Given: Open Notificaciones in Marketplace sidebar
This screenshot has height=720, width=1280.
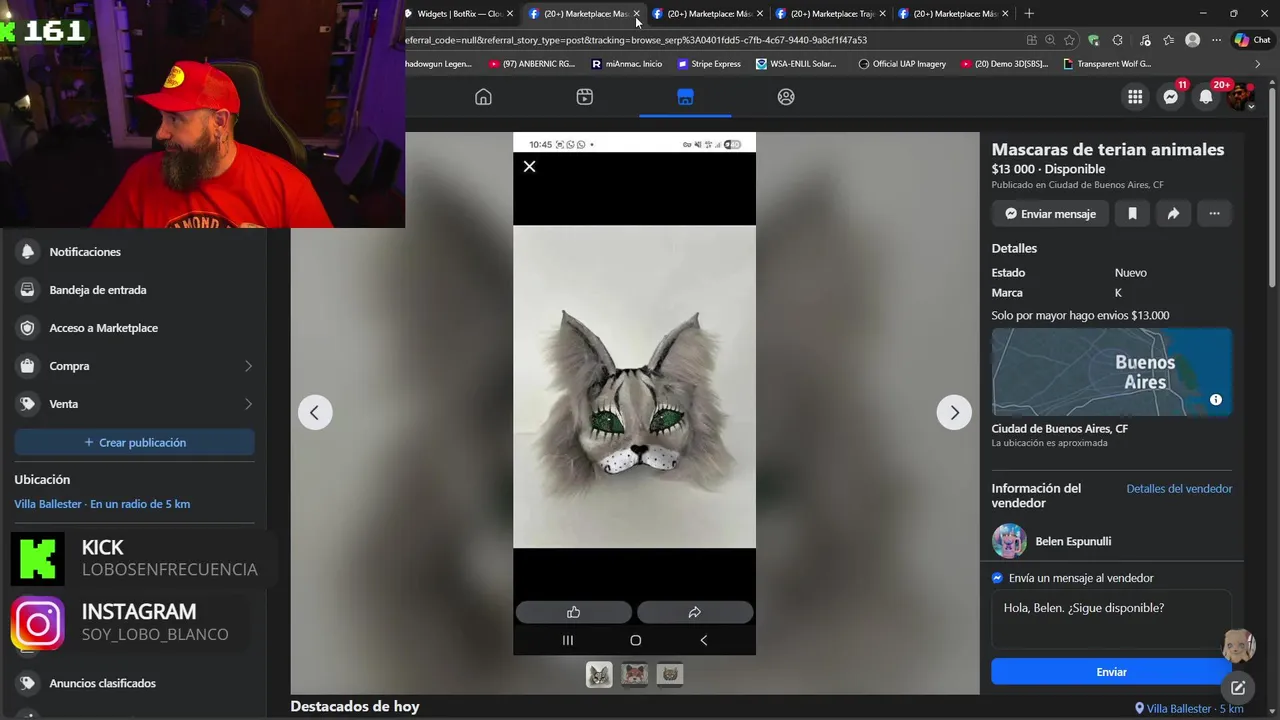Looking at the screenshot, I should (134, 252).
